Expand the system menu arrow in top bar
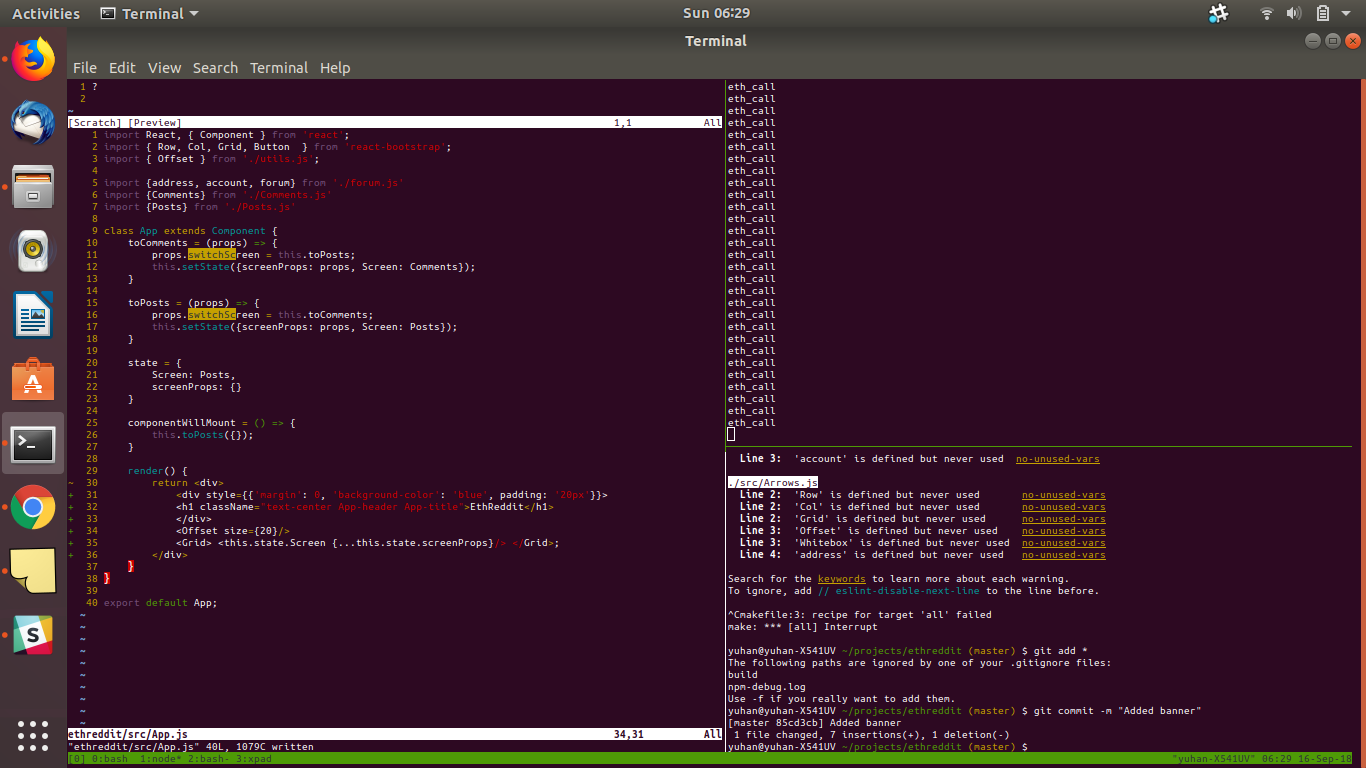The image size is (1366, 768). (x=1348, y=14)
